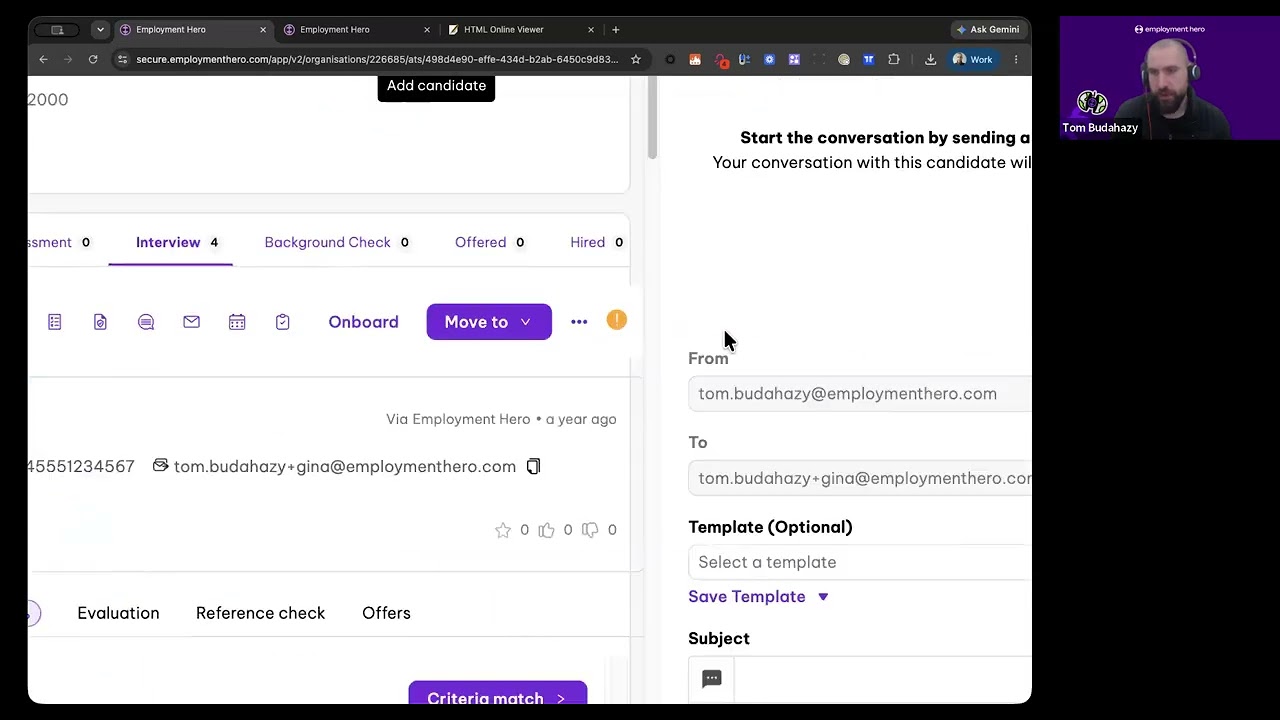Click the site info icon in address bar
1280x720 pixels.
[122, 60]
